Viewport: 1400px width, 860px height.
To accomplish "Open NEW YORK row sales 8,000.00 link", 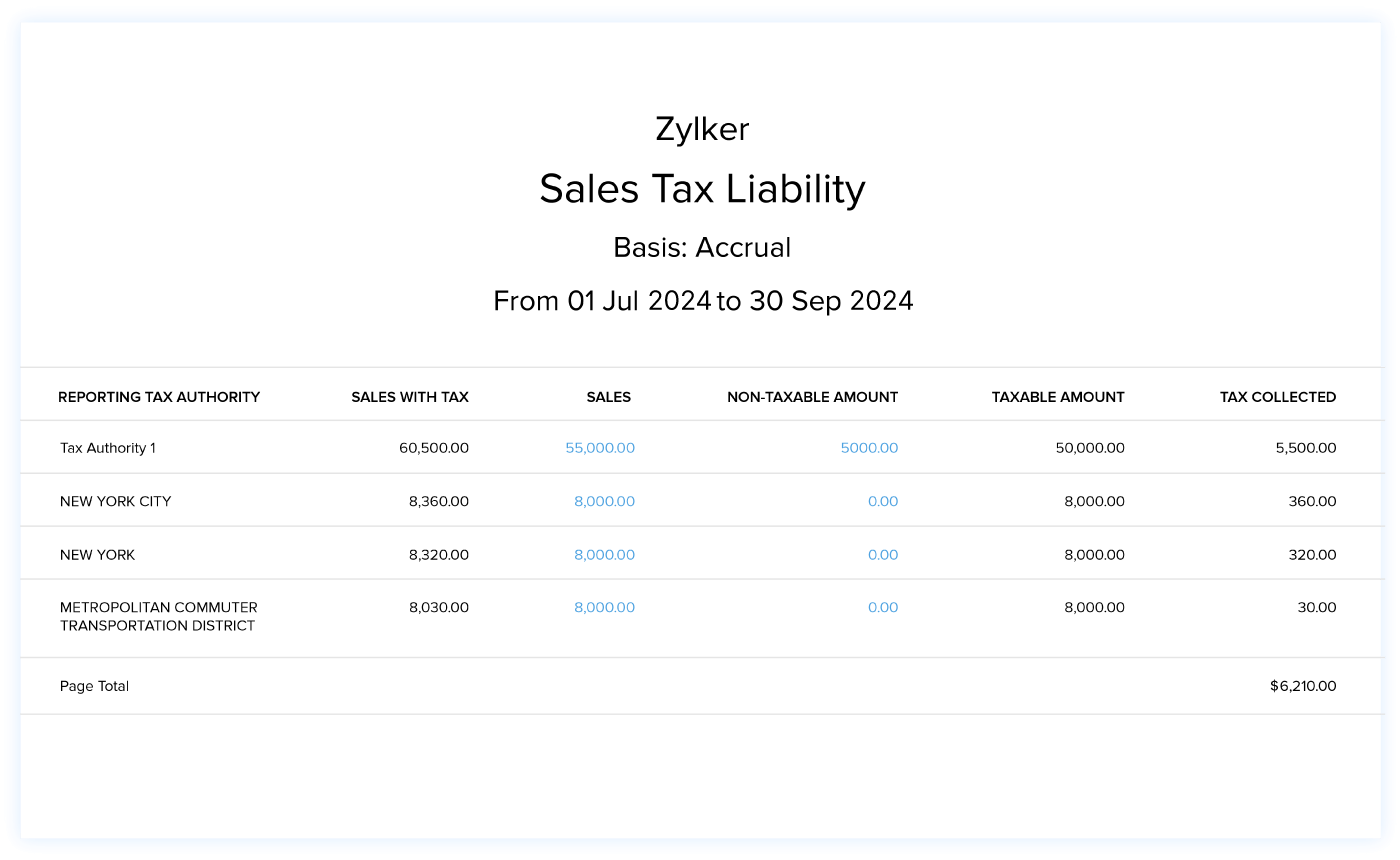I will pyautogui.click(x=604, y=554).
